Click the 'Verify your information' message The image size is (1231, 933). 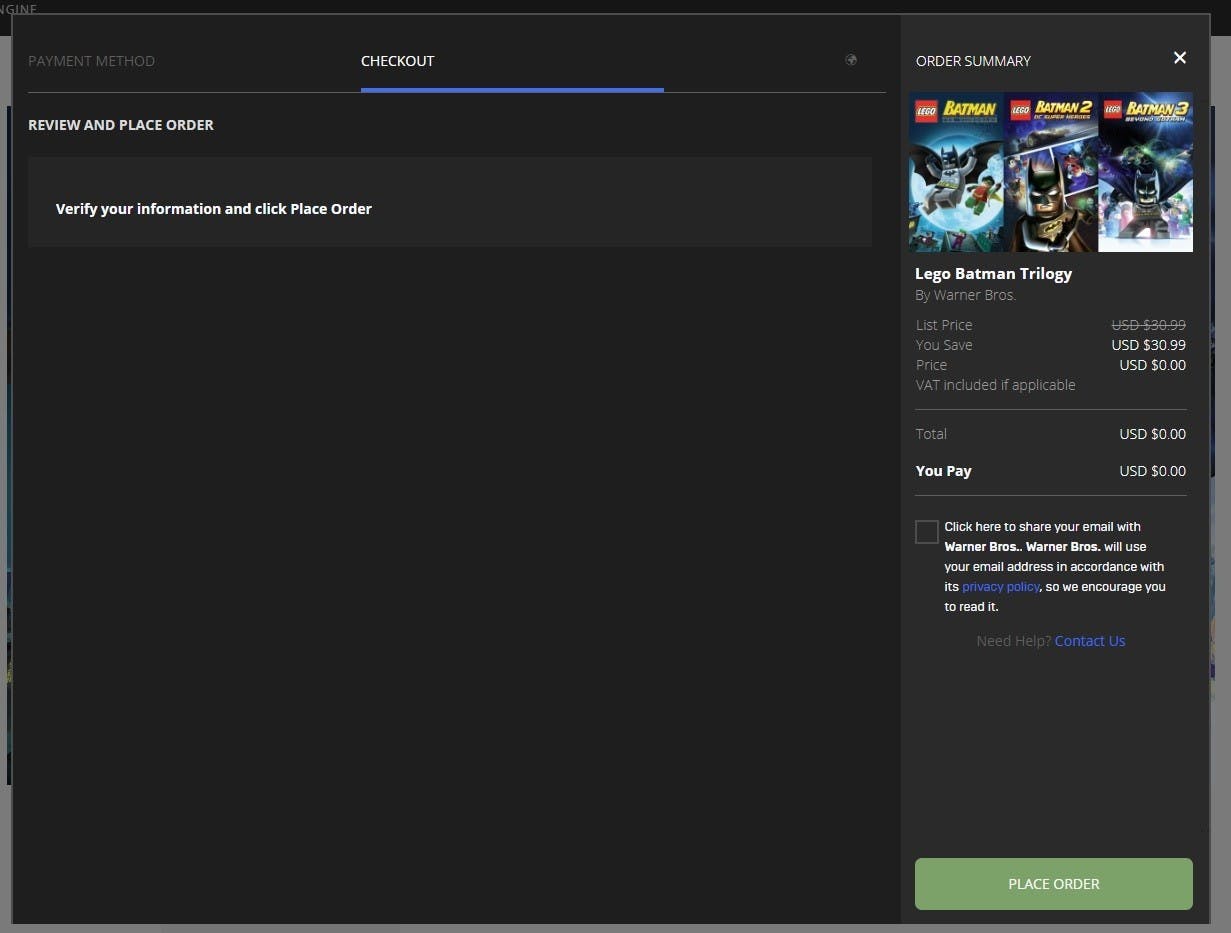(x=214, y=209)
